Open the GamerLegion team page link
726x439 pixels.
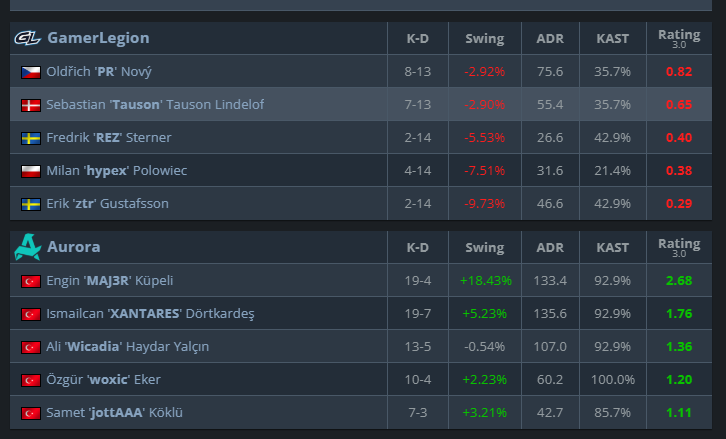click(98, 38)
